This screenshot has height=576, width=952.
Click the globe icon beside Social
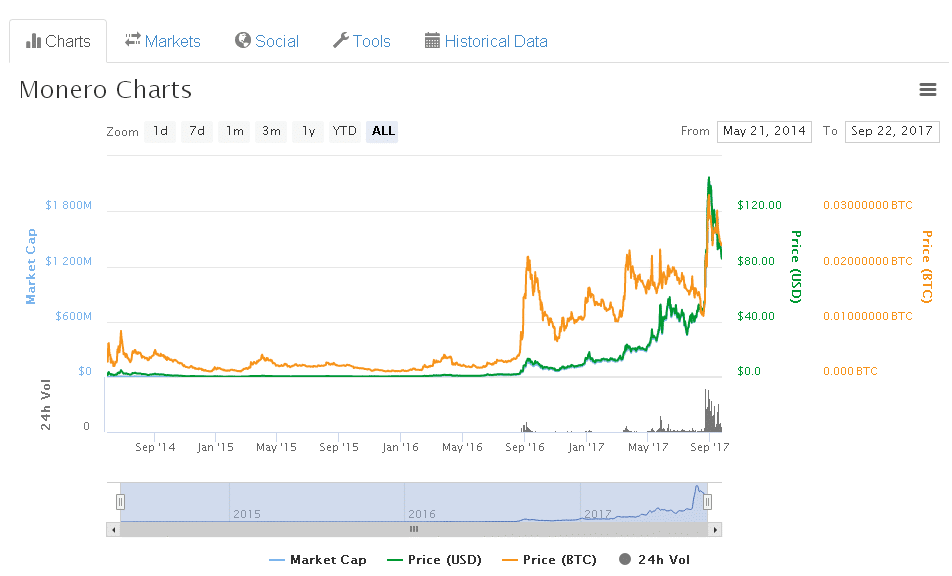click(x=243, y=40)
